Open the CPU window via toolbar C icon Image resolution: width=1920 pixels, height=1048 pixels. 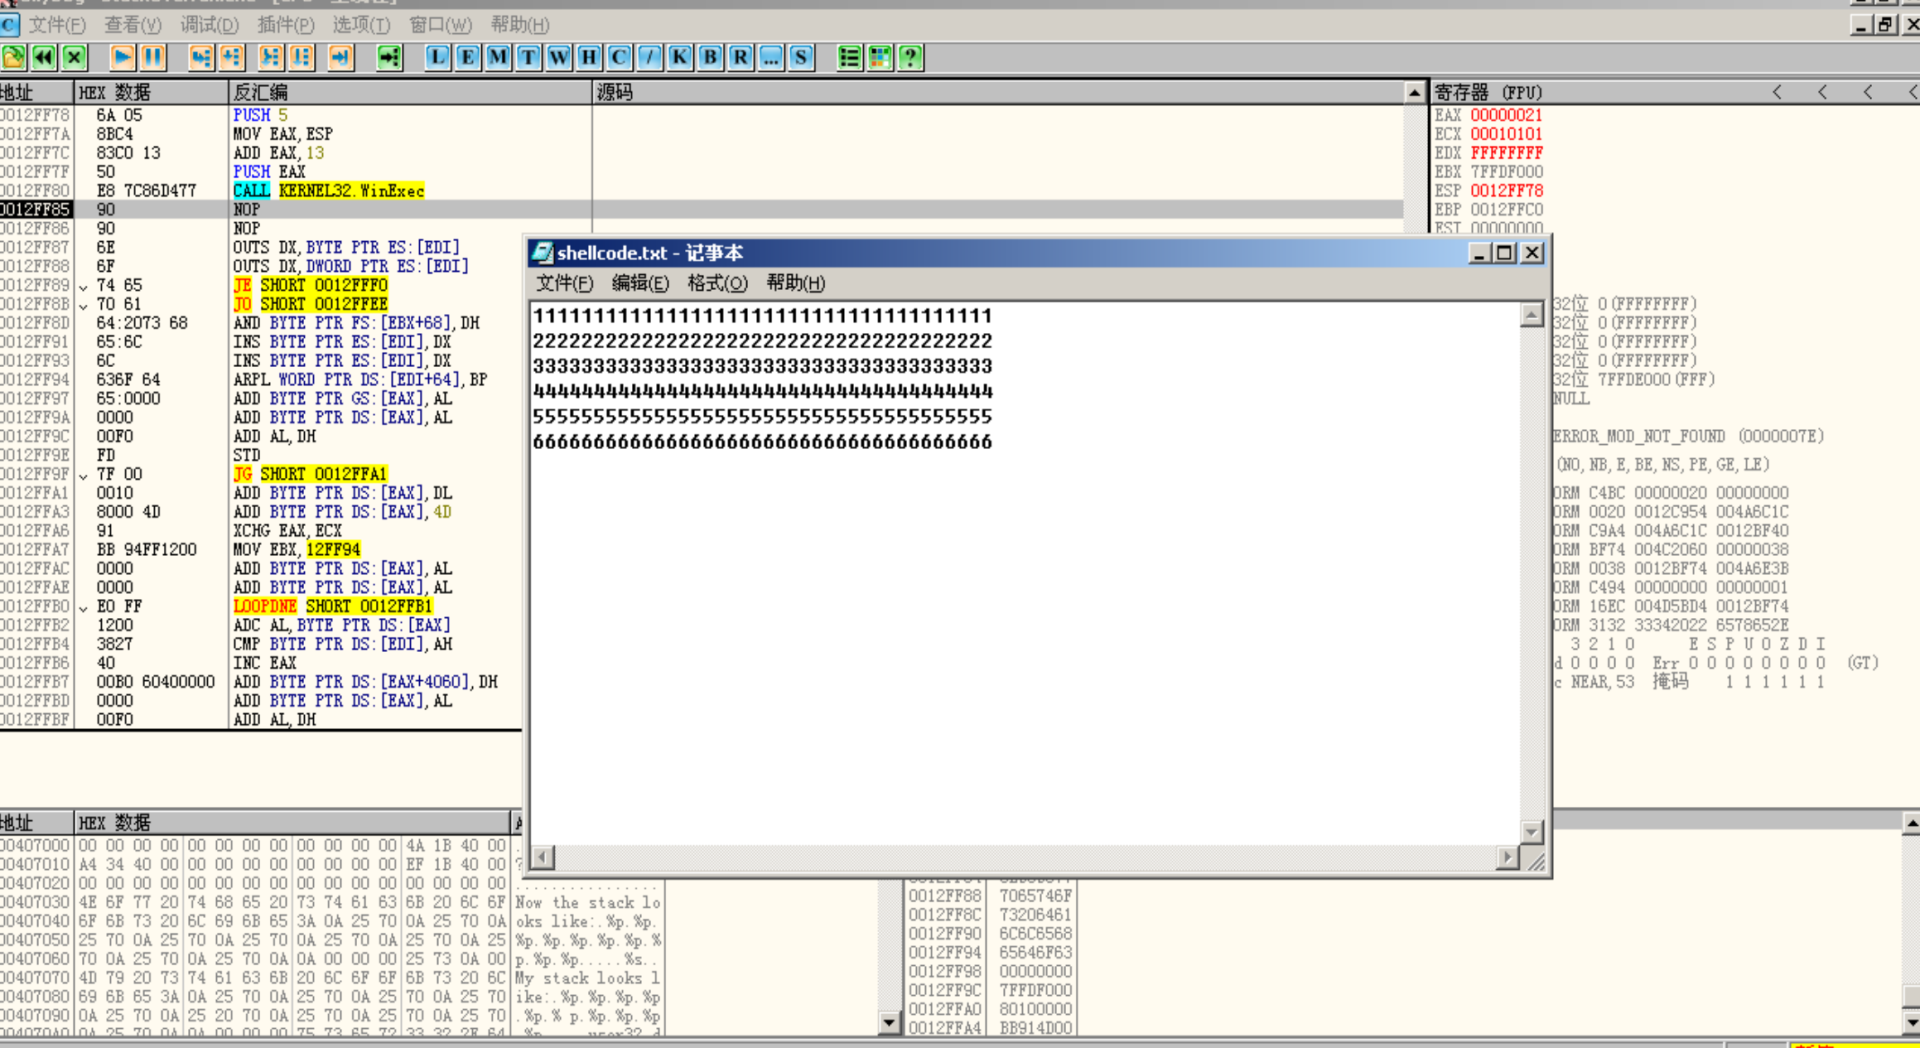click(x=619, y=58)
